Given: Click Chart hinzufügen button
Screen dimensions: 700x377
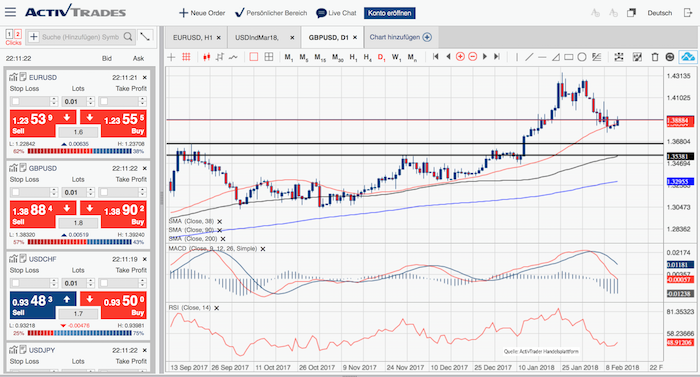Looking at the screenshot, I should [400, 37].
